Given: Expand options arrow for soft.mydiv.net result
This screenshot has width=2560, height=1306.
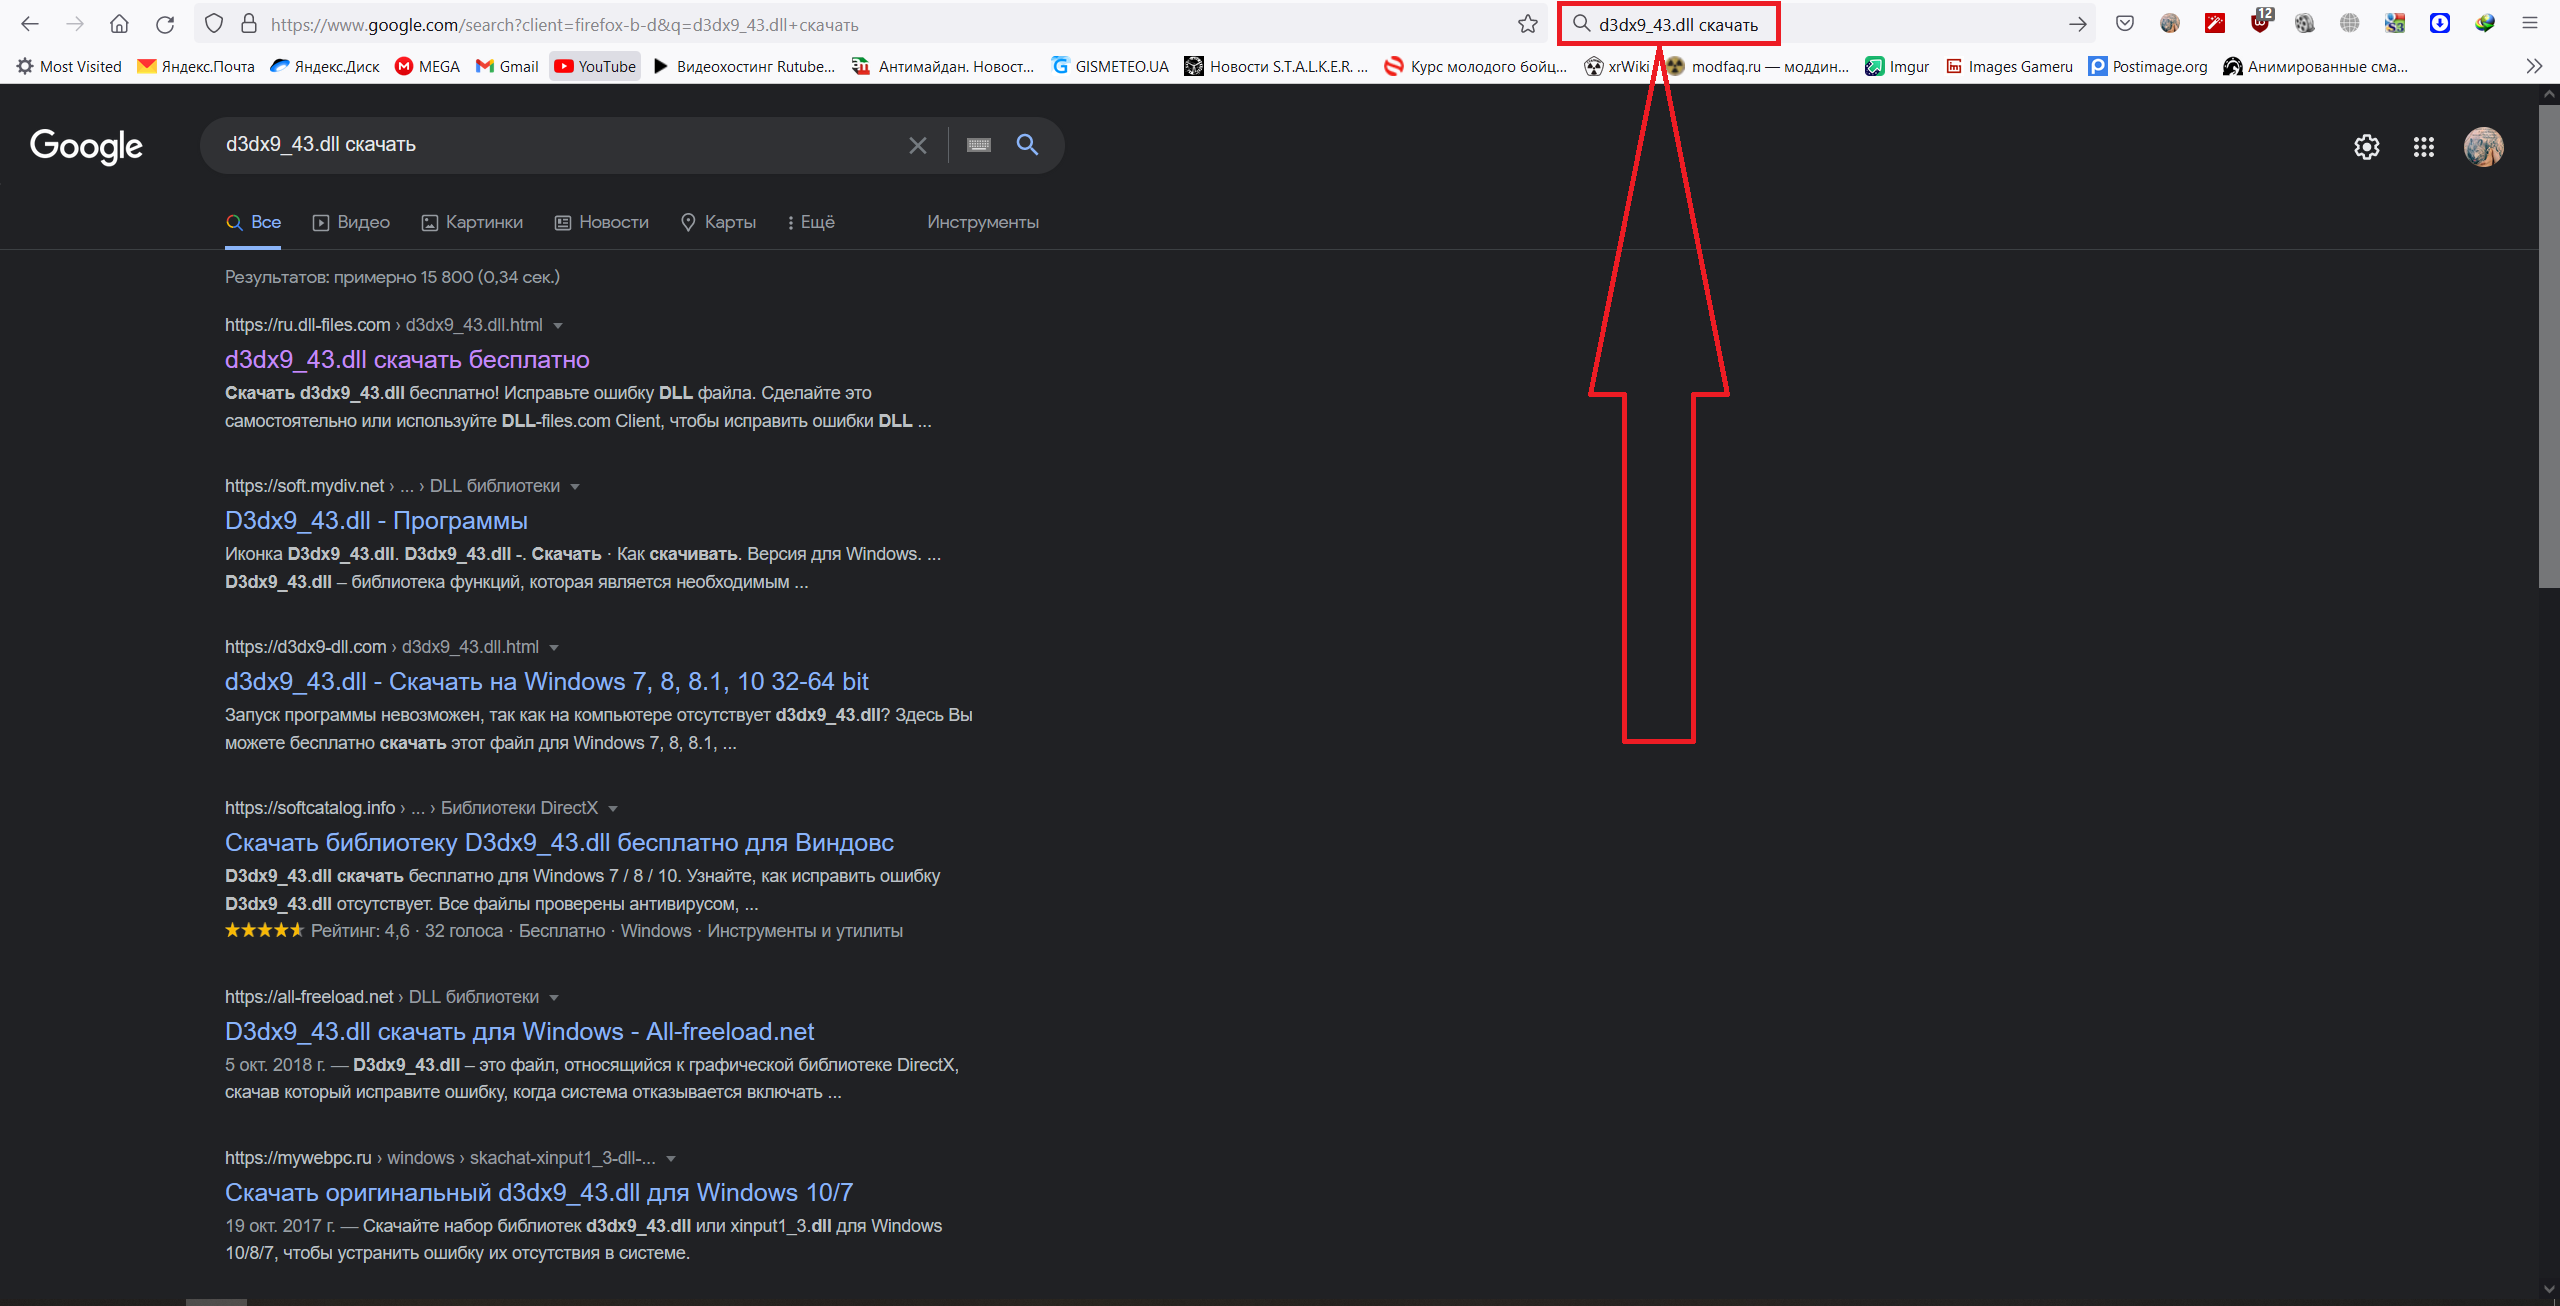Looking at the screenshot, I should coord(575,487).
